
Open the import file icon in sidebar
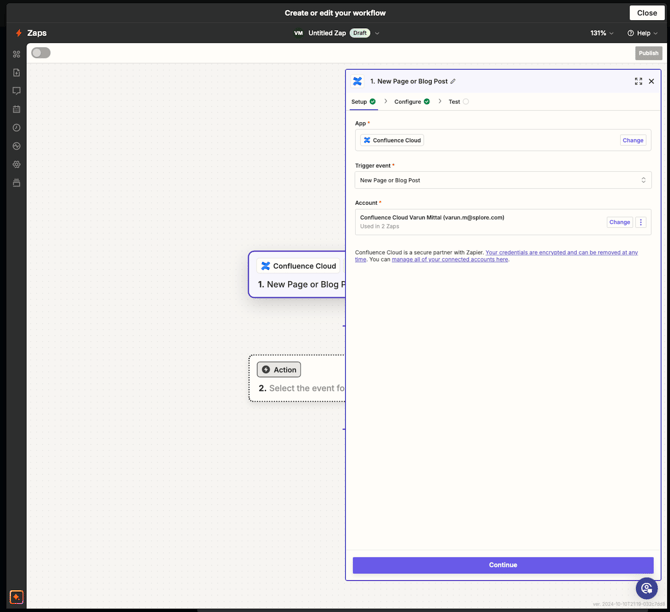(x=16, y=73)
